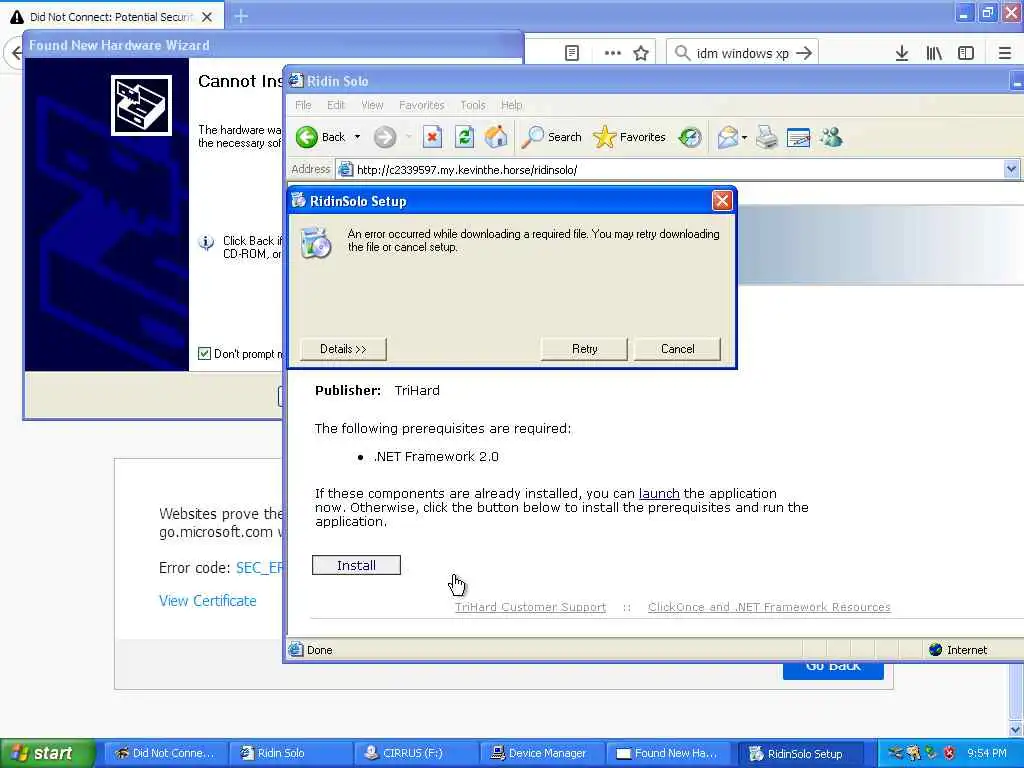The image size is (1024, 768).
Task: Click the red security shield tray icon
Action: [x=948, y=753]
